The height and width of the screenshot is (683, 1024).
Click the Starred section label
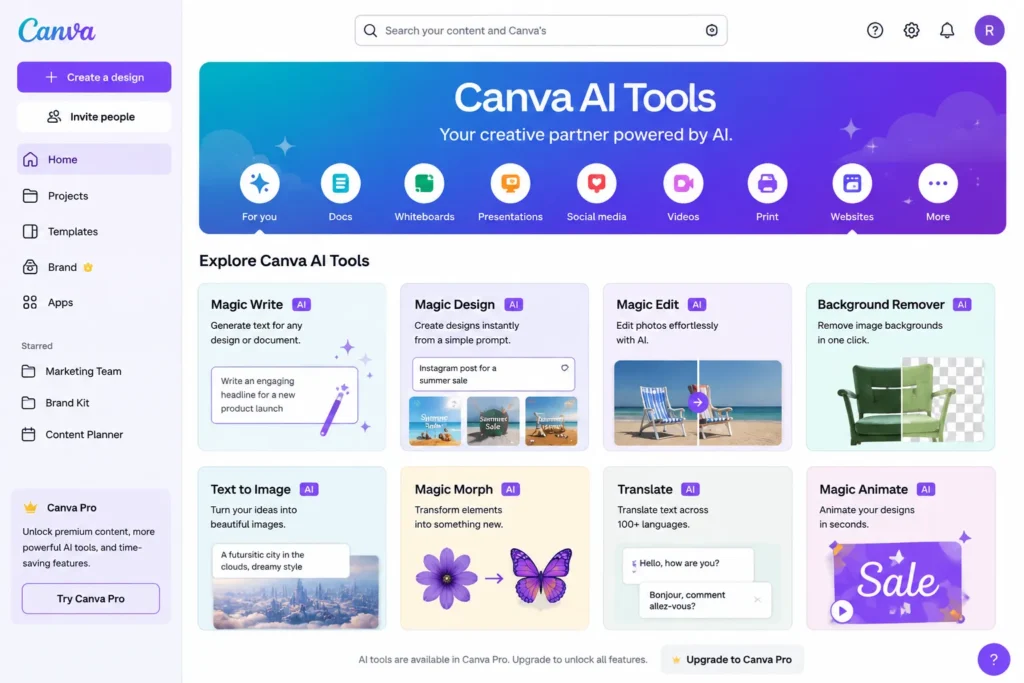(37, 345)
